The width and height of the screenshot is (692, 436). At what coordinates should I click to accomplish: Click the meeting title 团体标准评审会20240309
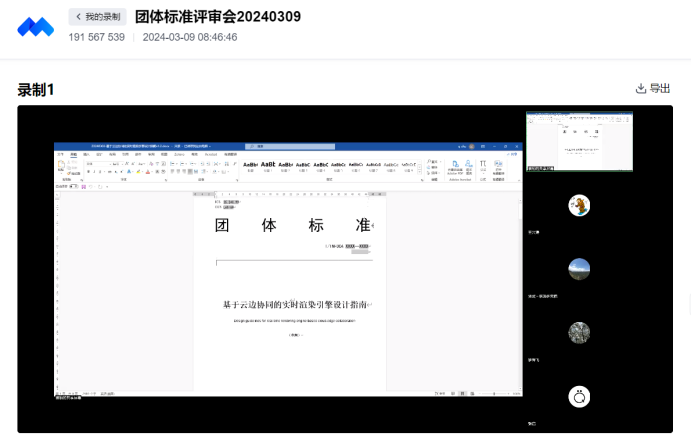click(x=217, y=17)
